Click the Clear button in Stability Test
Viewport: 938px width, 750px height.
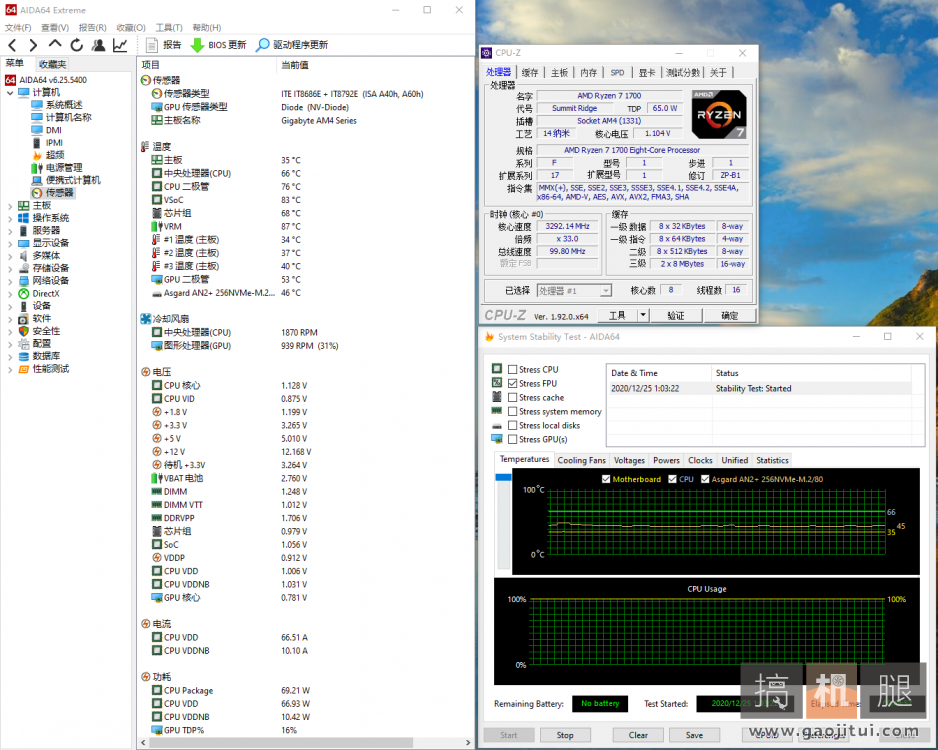pyautogui.click(x=638, y=735)
